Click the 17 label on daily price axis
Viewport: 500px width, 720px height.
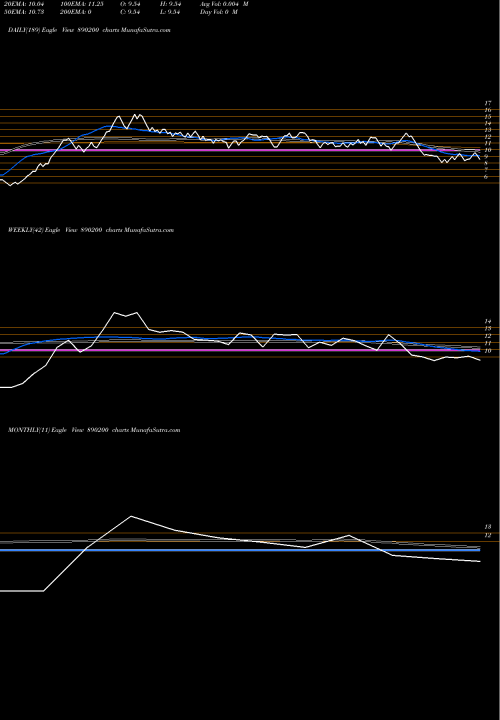pos(488,103)
